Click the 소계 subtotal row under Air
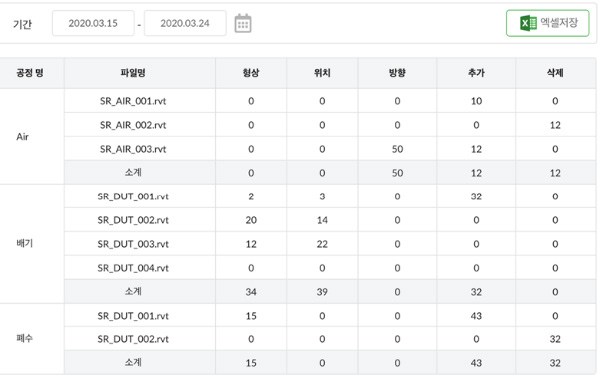609x385 pixels. click(330, 173)
